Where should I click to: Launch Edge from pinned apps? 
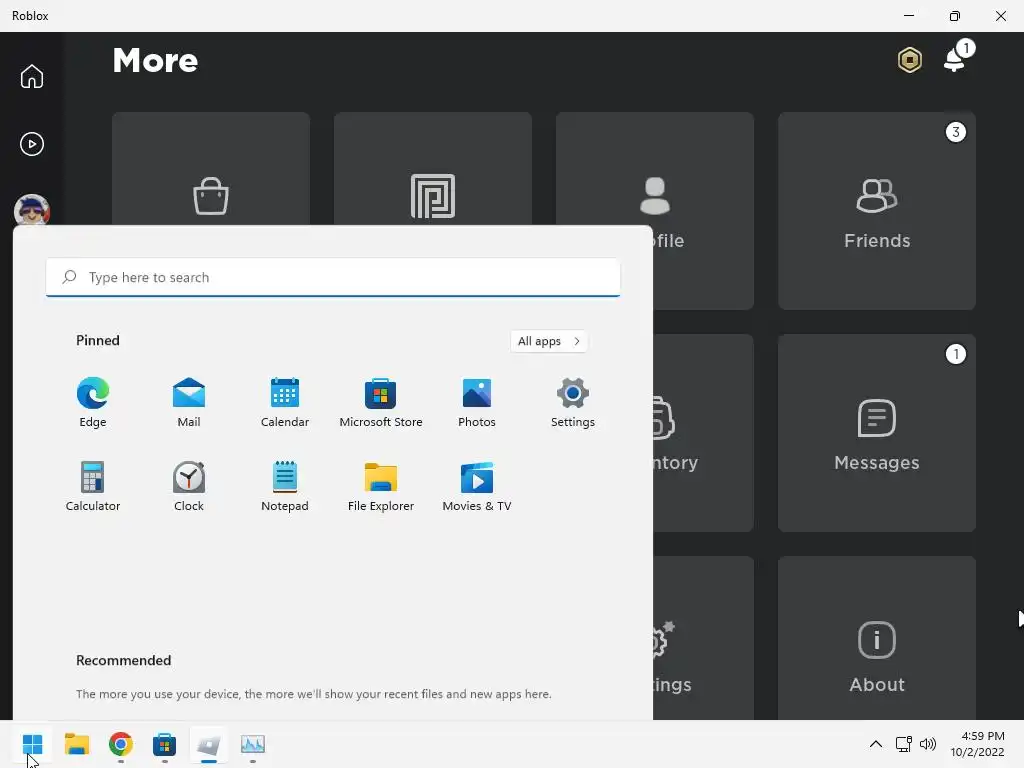(x=93, y=402)
